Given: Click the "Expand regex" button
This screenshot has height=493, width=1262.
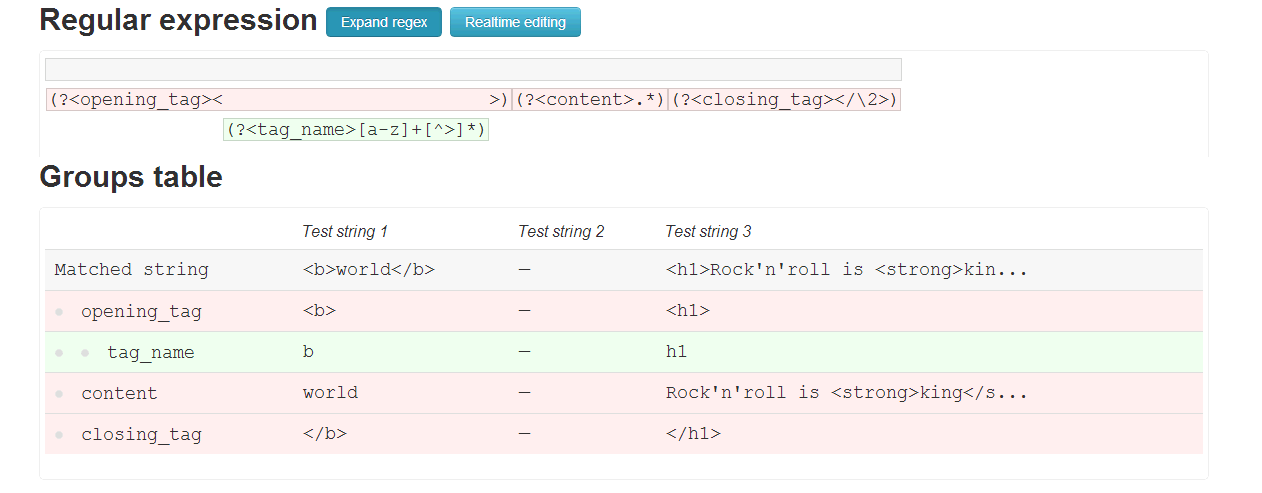Looking at the screenshot, I should point(384,22).
